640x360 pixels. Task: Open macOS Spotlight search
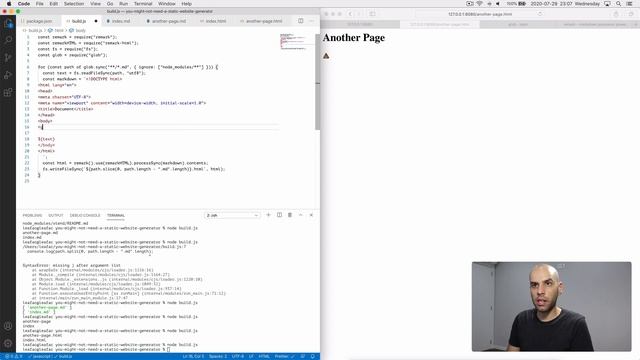point(619,4)
